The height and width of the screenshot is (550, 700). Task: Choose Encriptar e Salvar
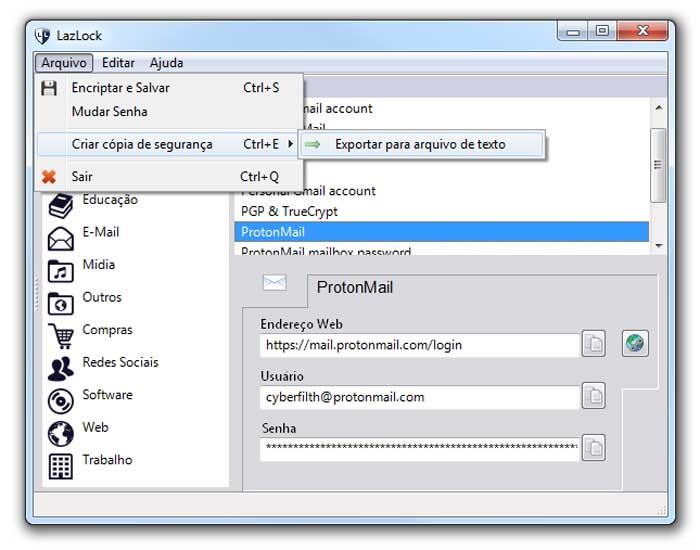[170, 88]
